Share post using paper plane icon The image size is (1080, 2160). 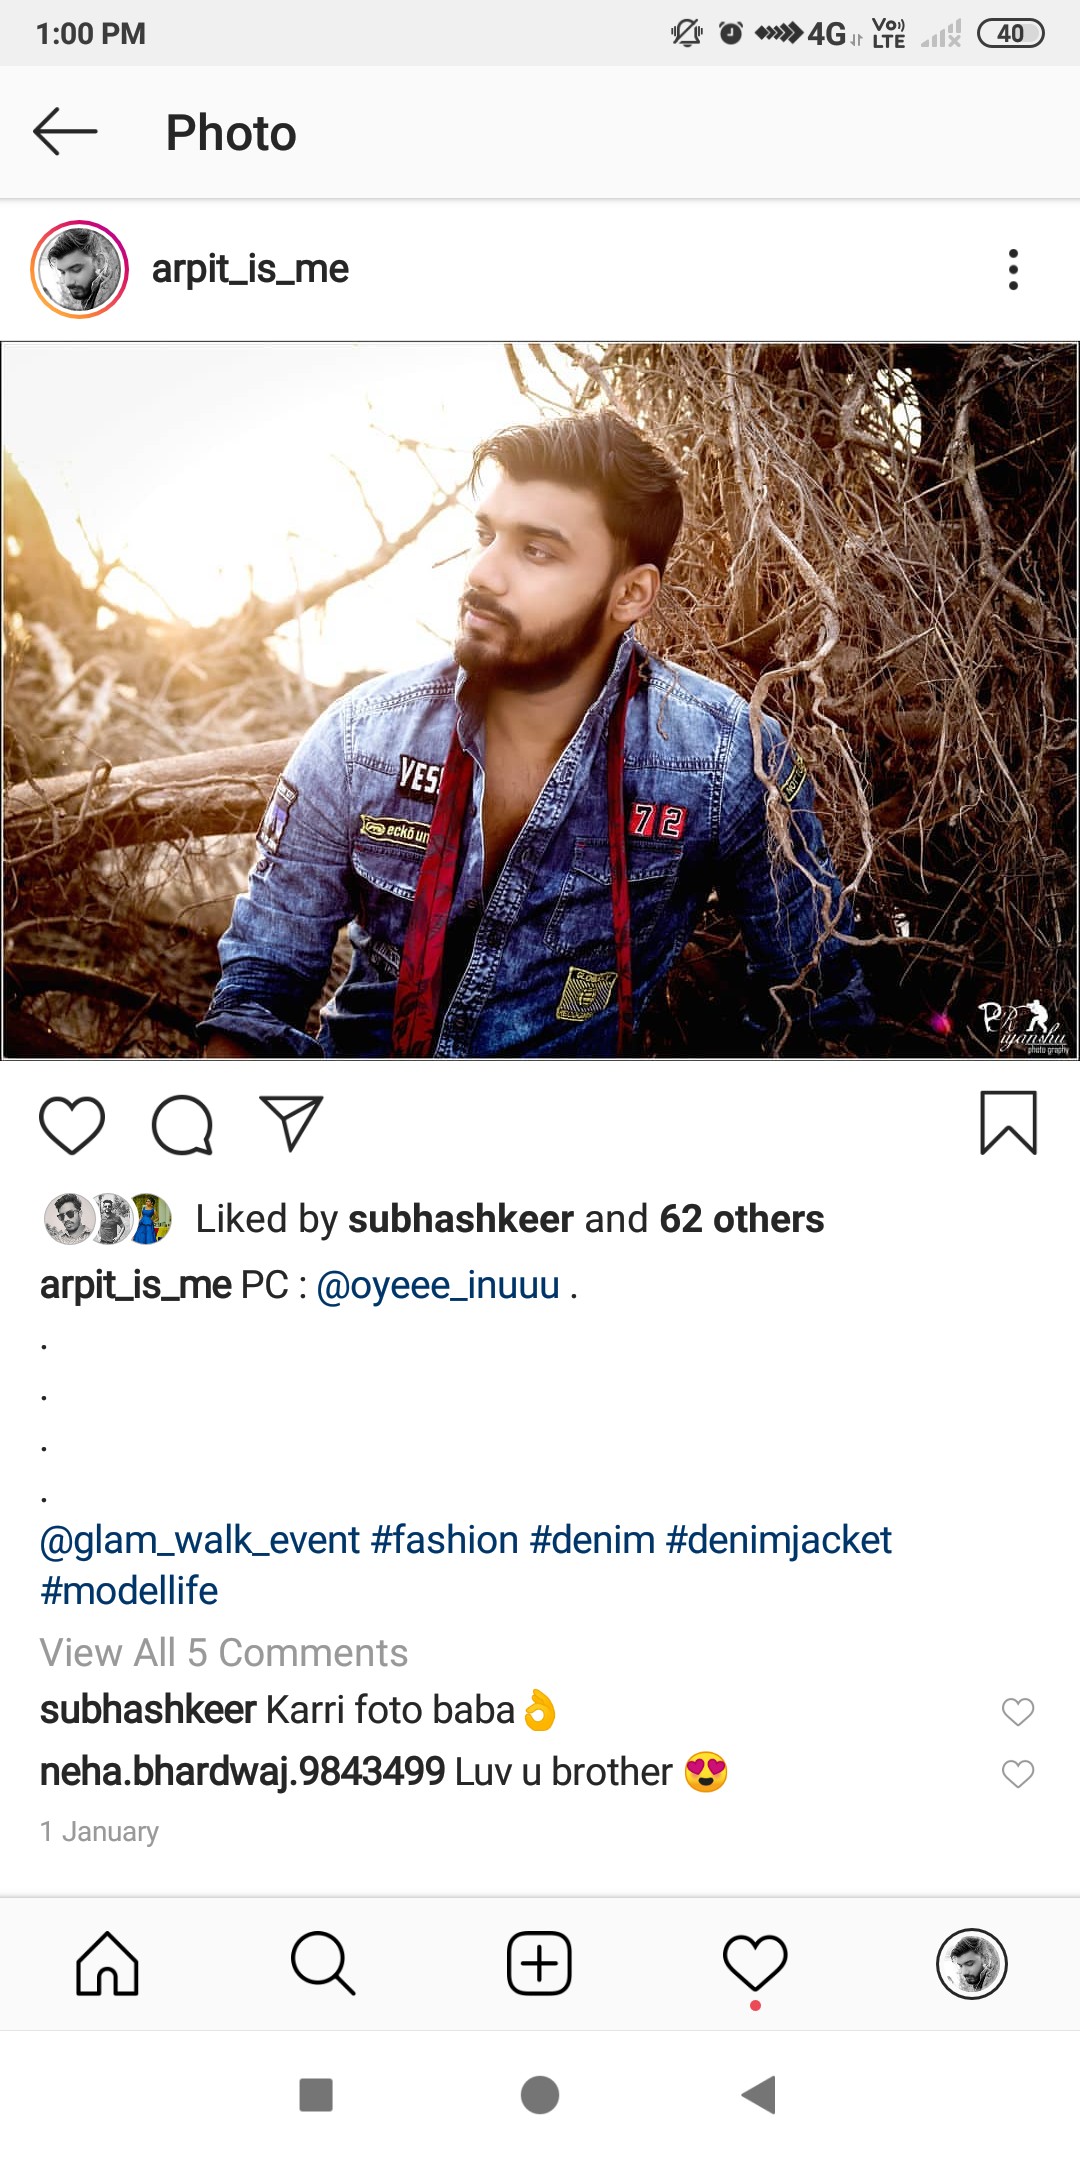point(291,1123)
